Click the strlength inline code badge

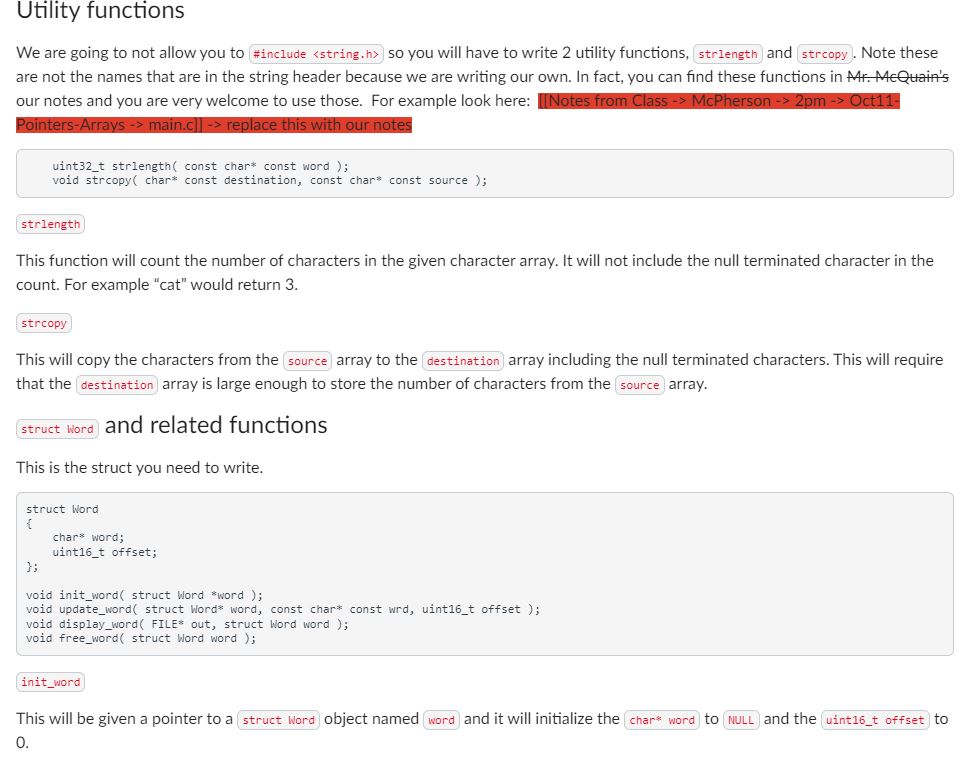coord(727,53)
